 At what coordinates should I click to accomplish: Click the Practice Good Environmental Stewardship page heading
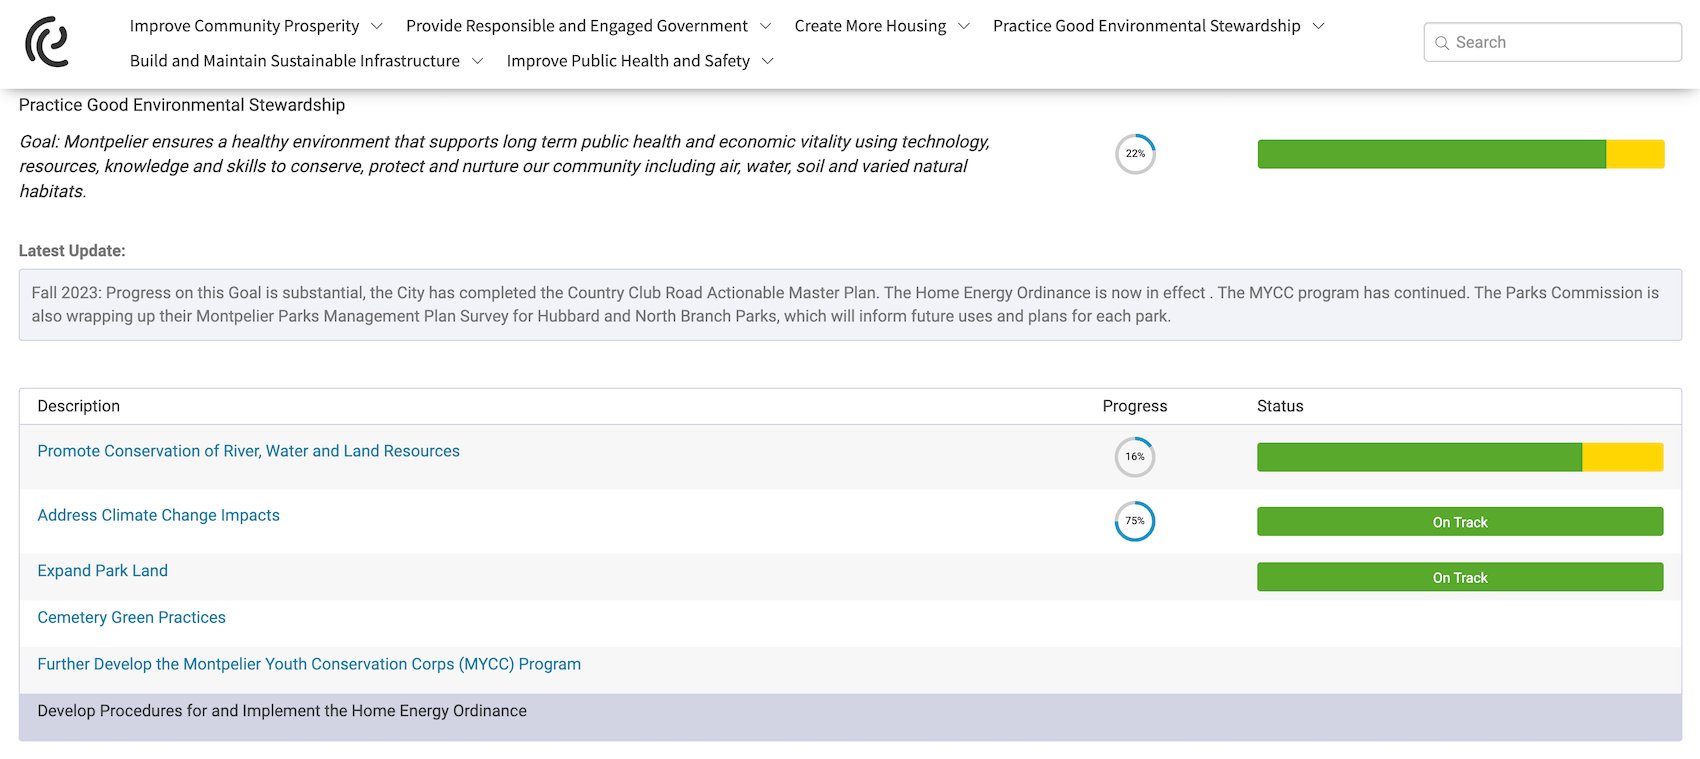point(182,105)
